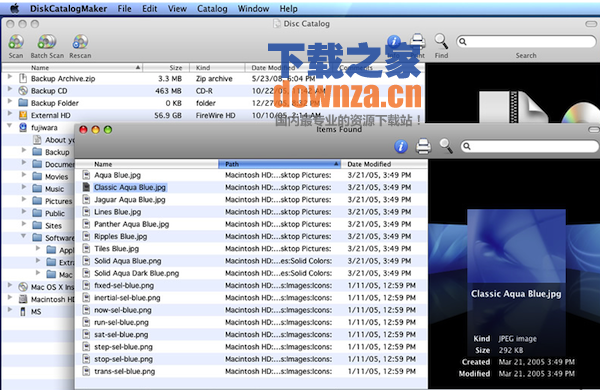The height and width of the screenshot is (390, 600).
Task: Expand the Backup CD row
Action: [10, 89]
